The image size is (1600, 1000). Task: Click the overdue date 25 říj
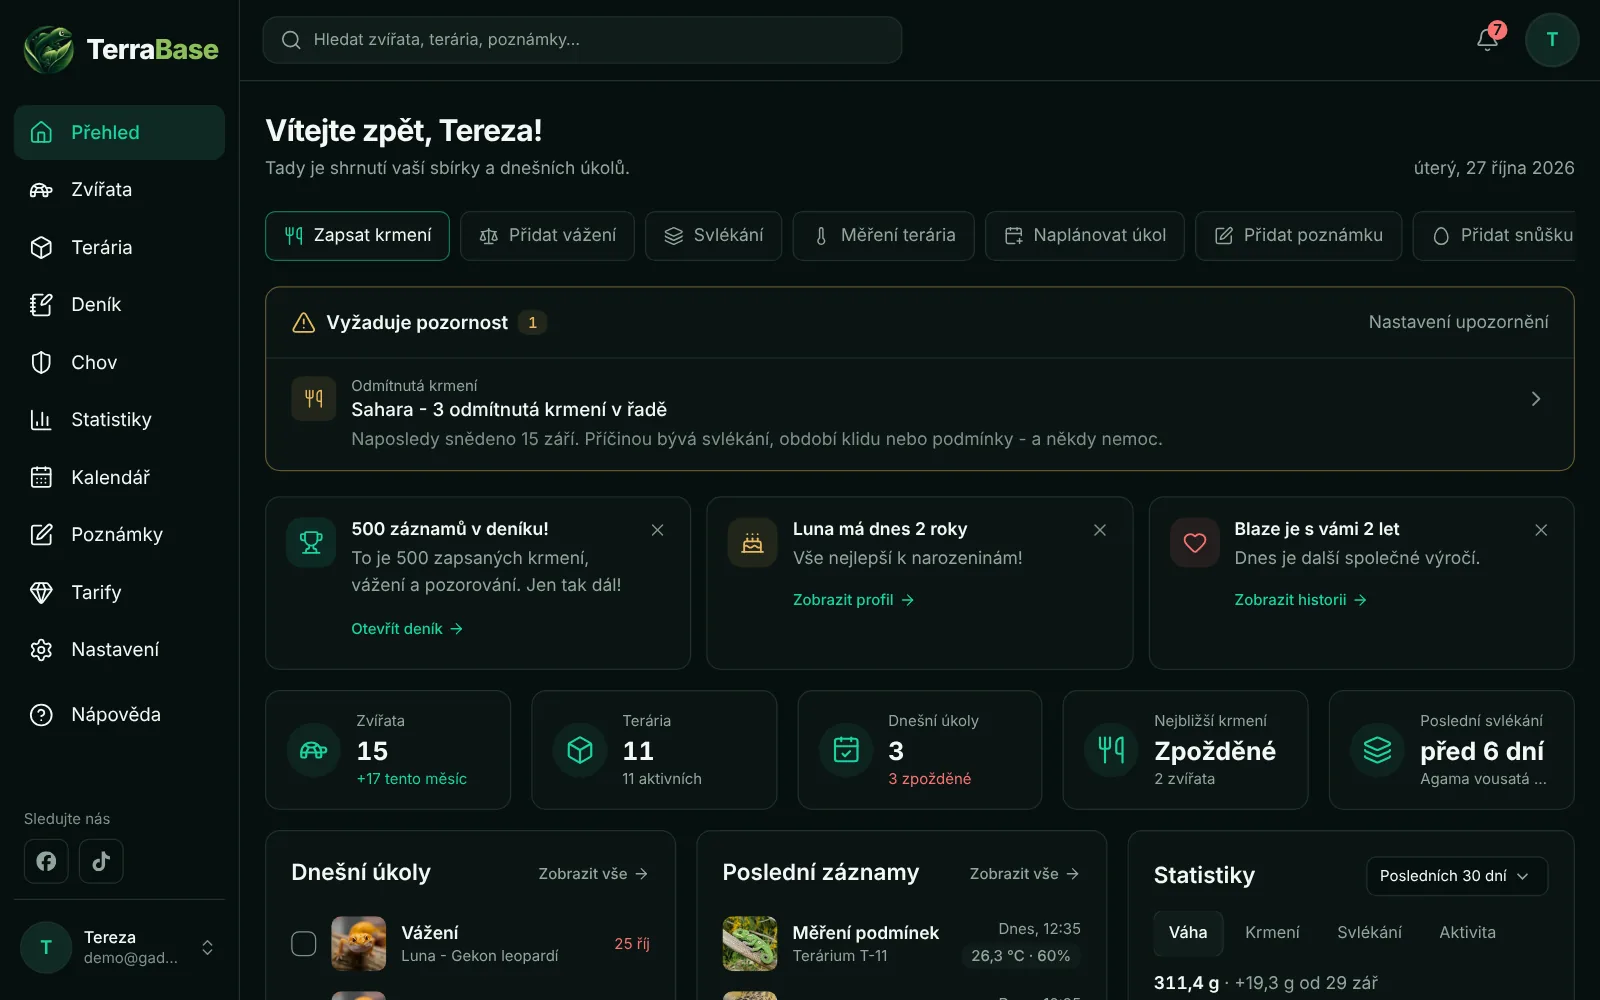[632, 944]
